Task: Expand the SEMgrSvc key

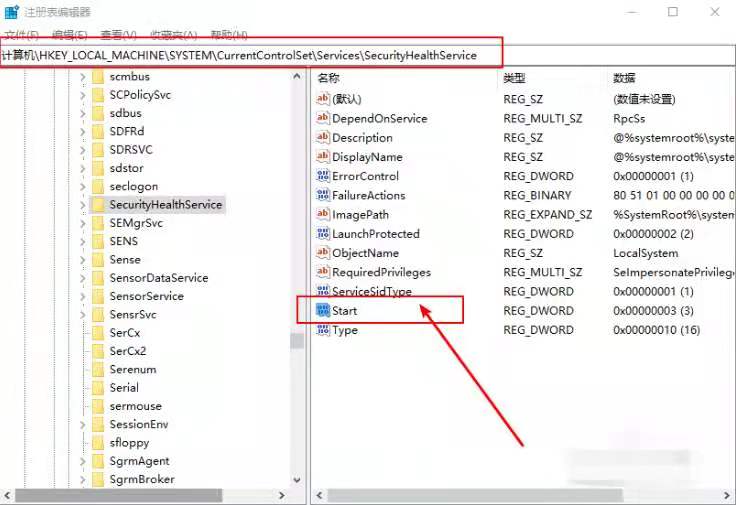Action: [83, 223]
